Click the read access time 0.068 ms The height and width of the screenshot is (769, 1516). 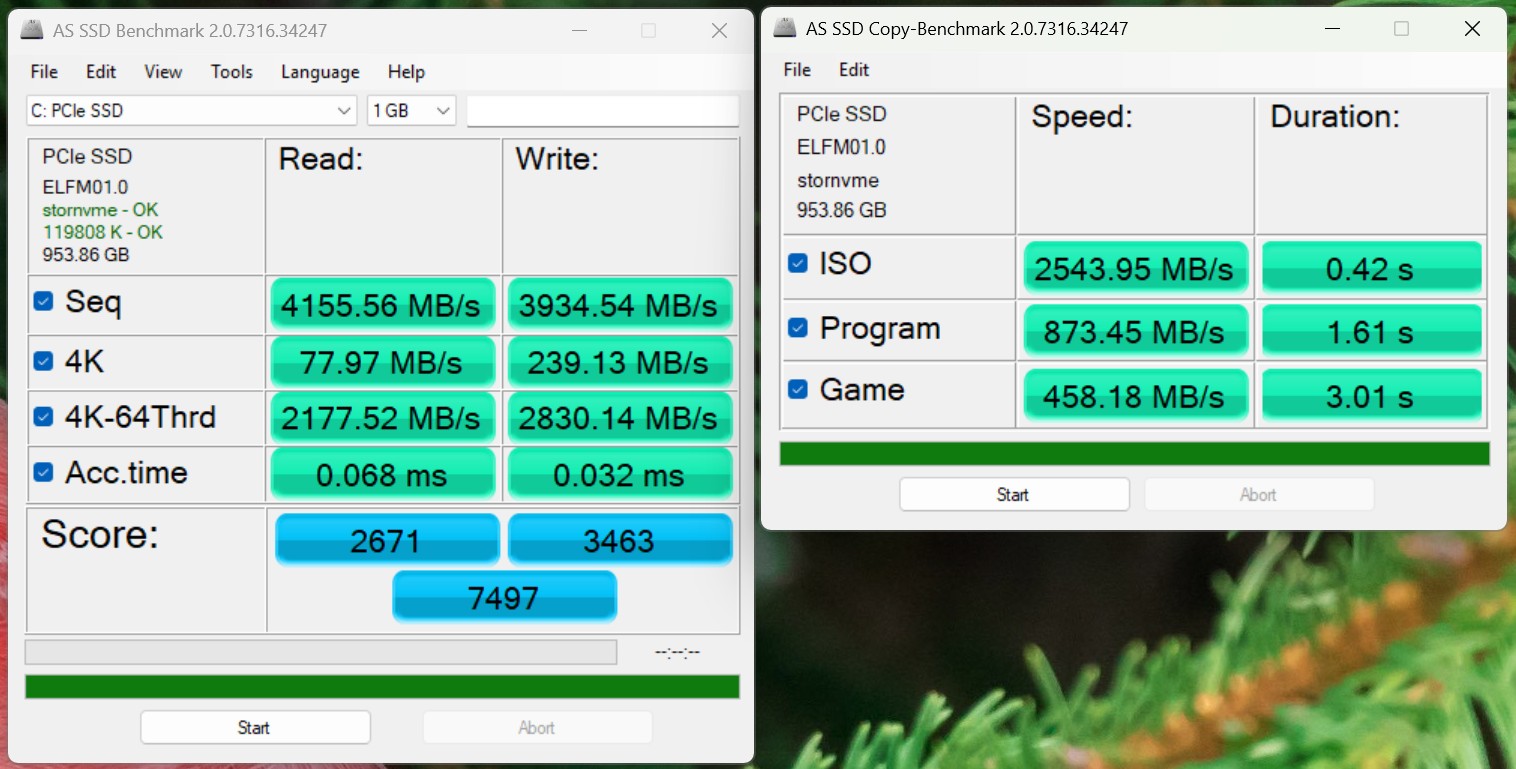pos(383,473)
